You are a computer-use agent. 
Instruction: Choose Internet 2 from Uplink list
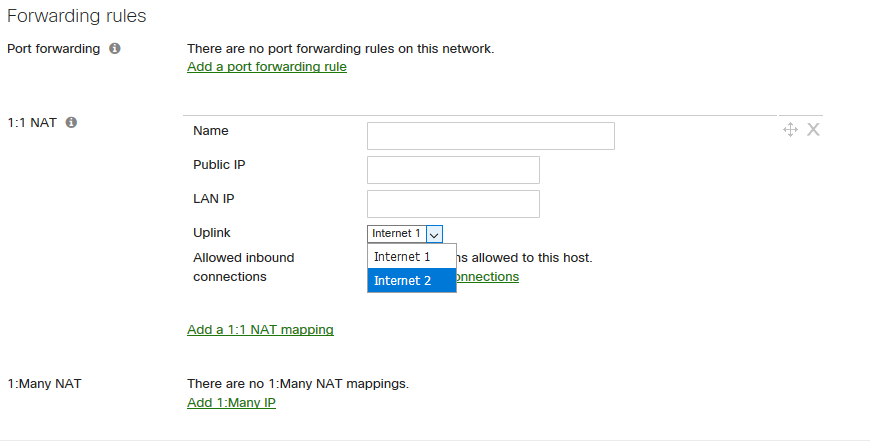412,281
